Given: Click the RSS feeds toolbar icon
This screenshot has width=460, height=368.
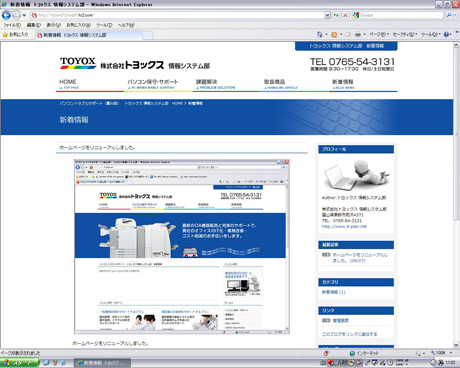Looking at the screenshot, I should [x=334, y=34].
